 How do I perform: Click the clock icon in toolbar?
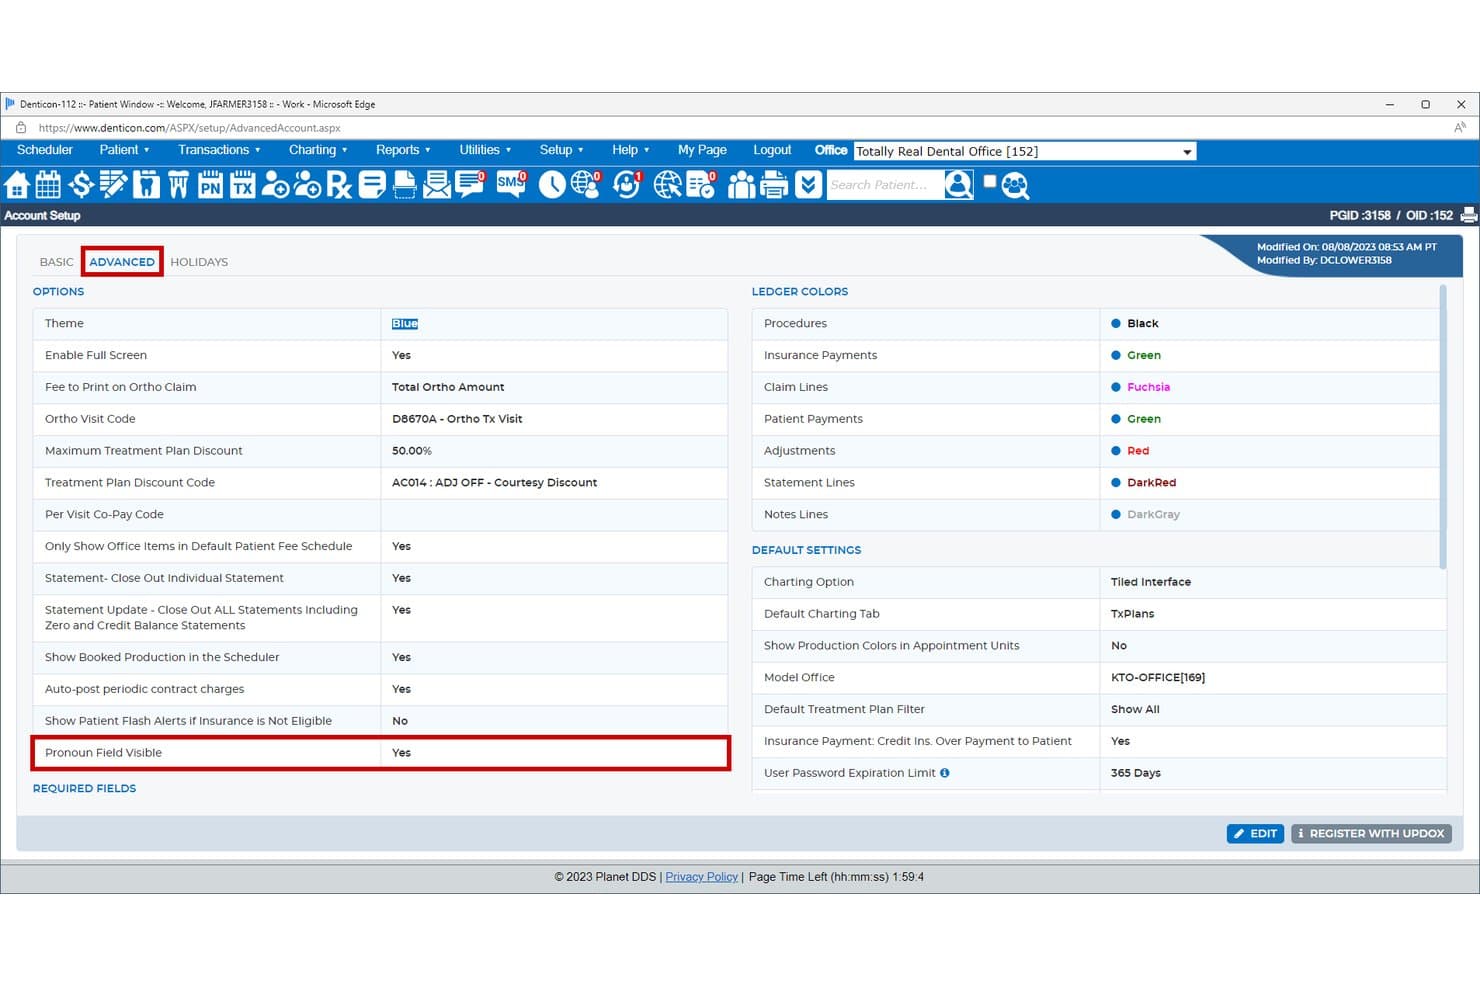[x=552, y=185]
